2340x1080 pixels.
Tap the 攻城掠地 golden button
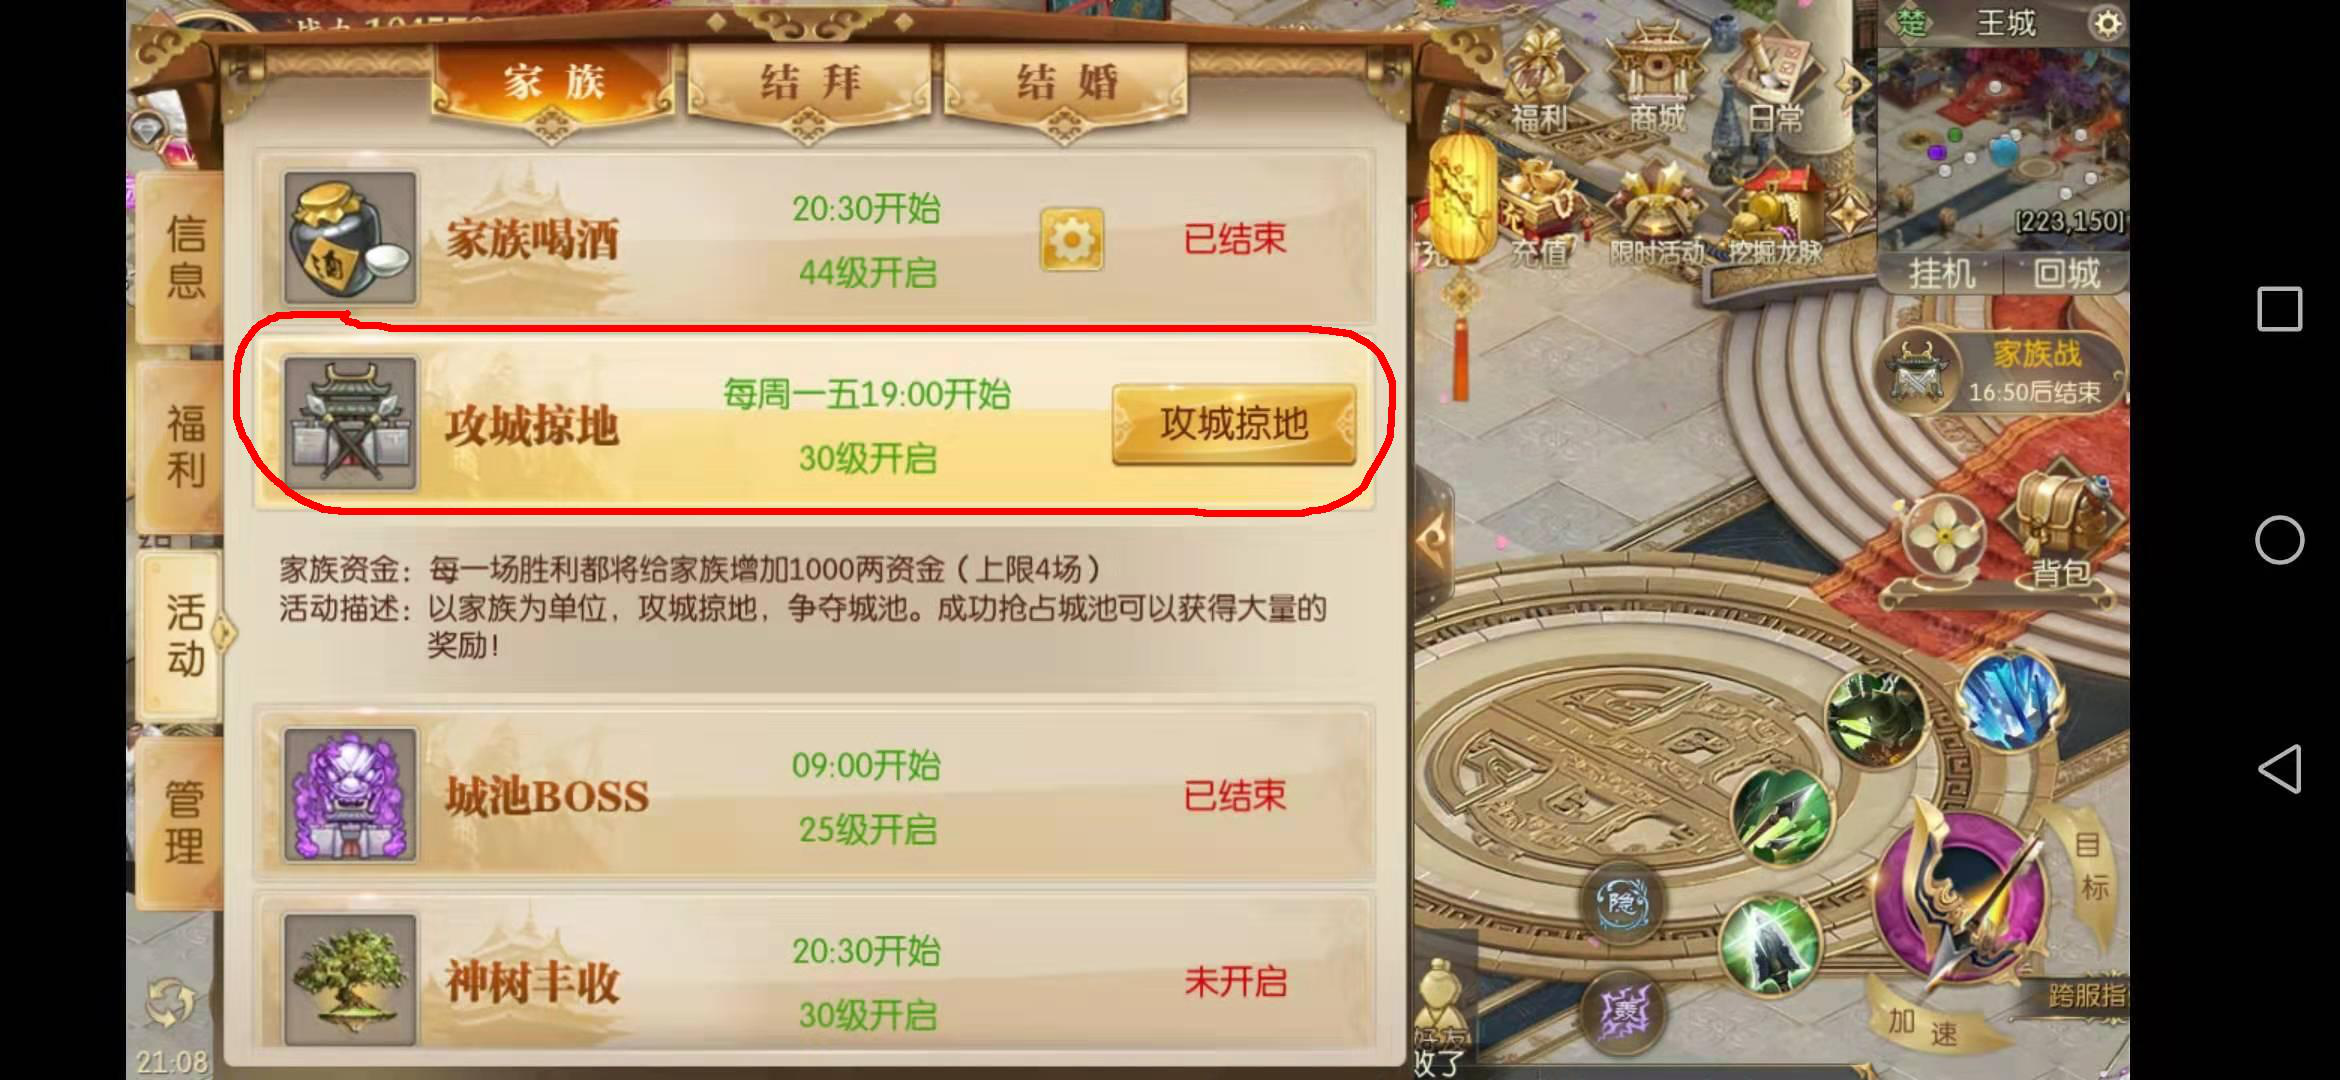[x=1234, y=425]
